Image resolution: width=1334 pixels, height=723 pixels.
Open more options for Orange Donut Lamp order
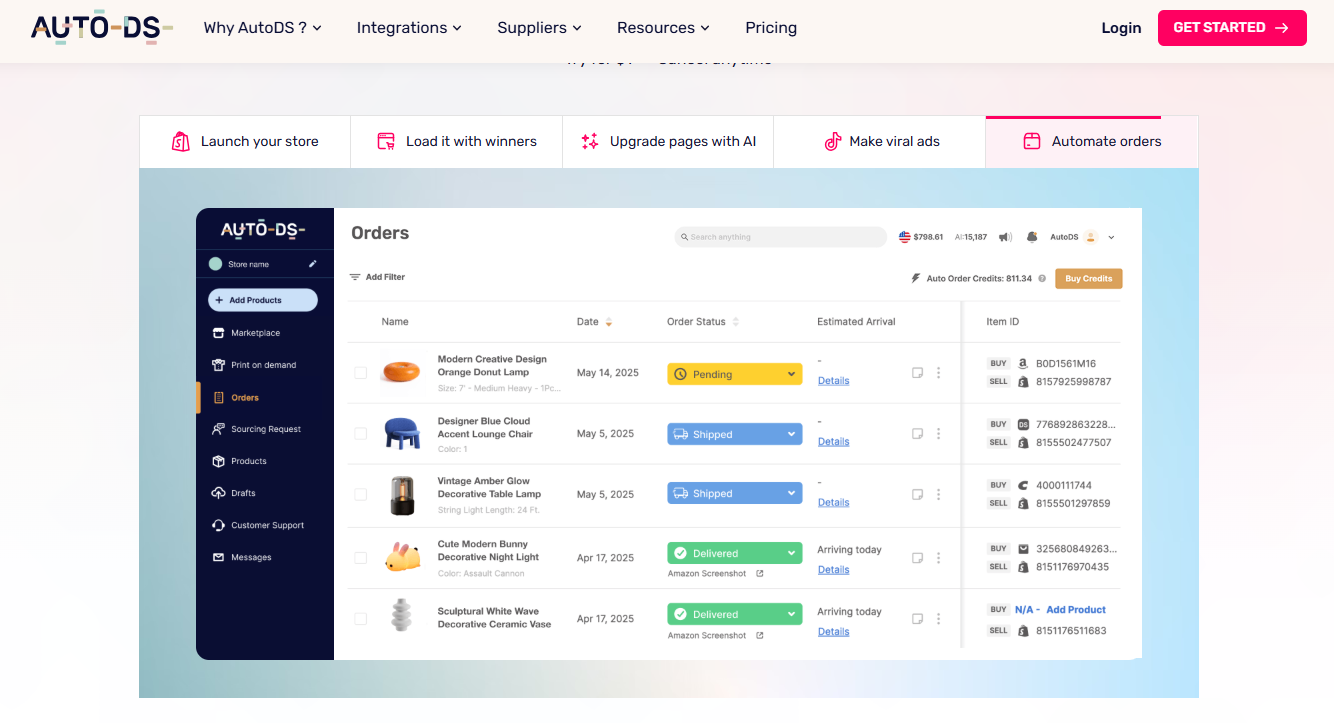938,373
